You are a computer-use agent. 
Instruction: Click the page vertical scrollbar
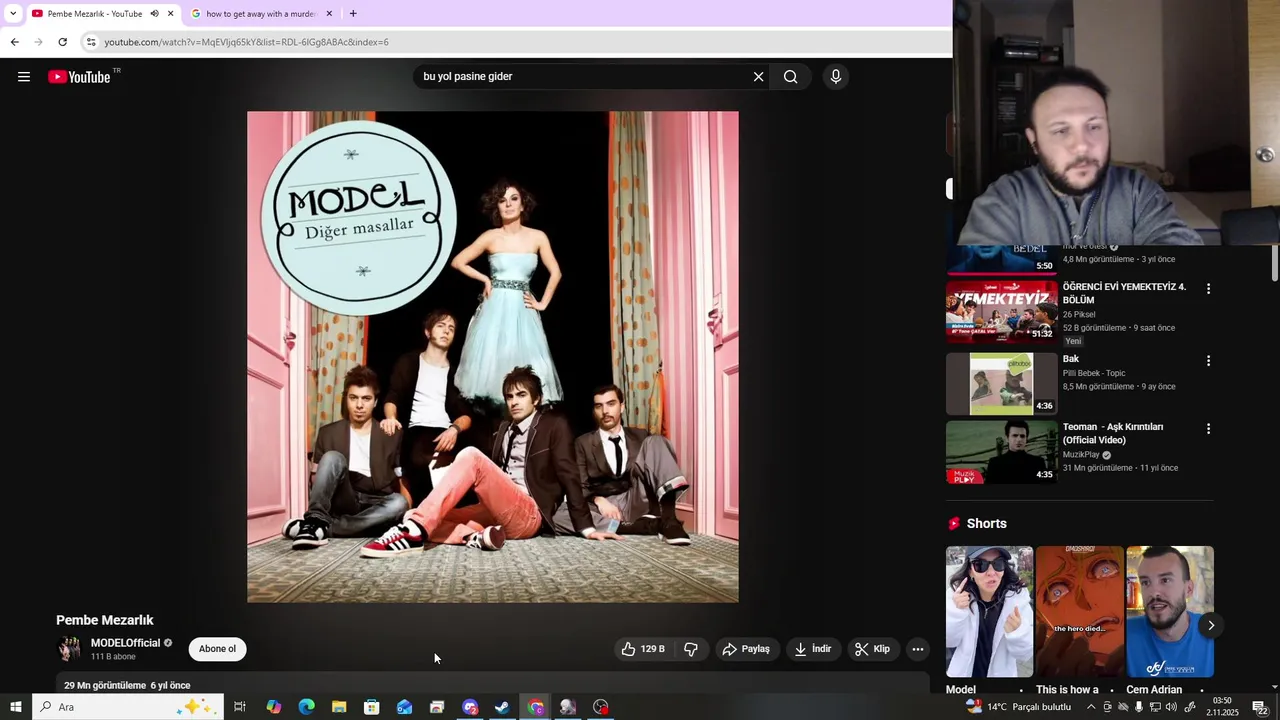point(1274,262)
